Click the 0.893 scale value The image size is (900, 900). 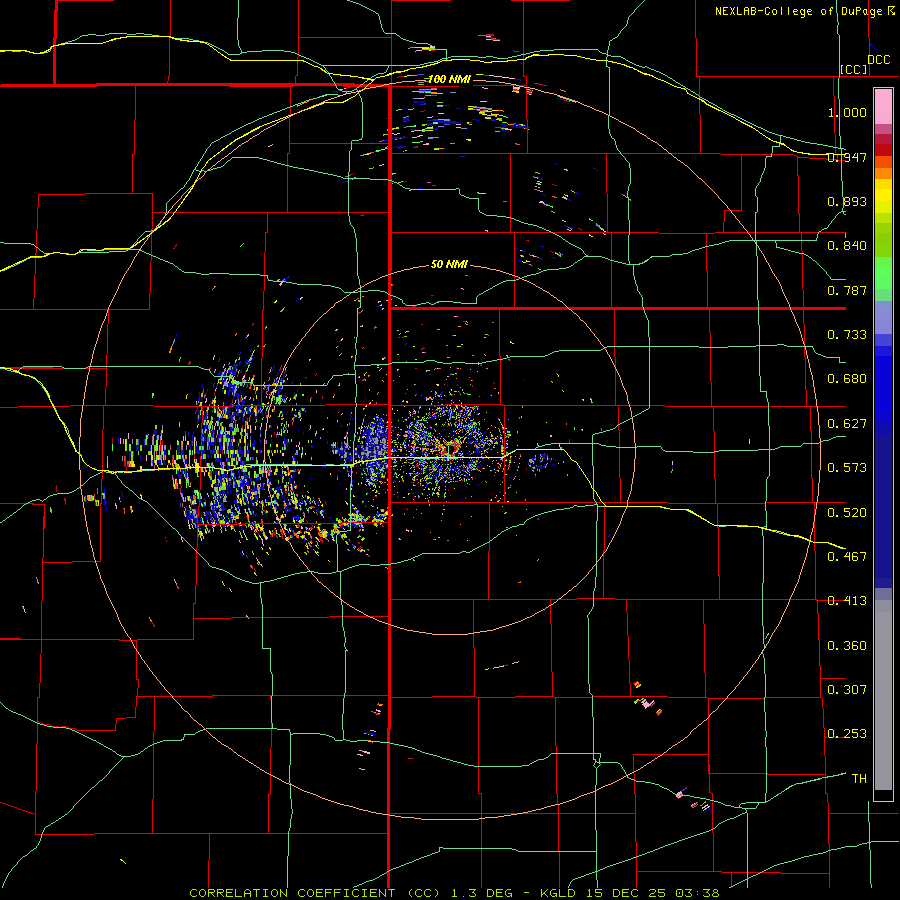tap(847, 201)
